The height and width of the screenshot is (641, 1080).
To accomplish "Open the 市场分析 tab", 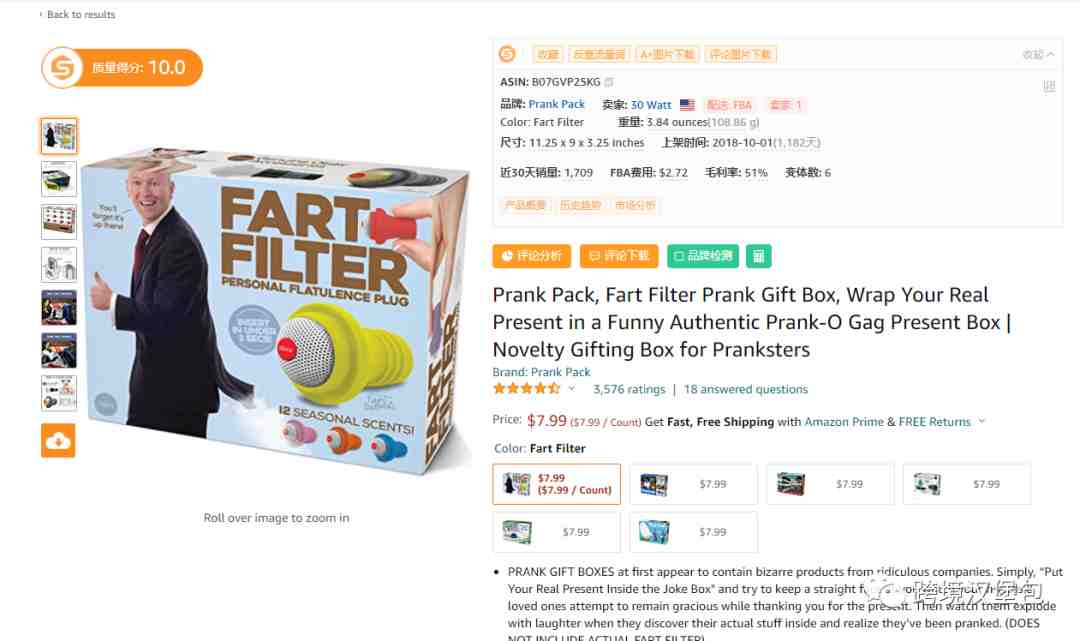I will [x=635, y=205].
